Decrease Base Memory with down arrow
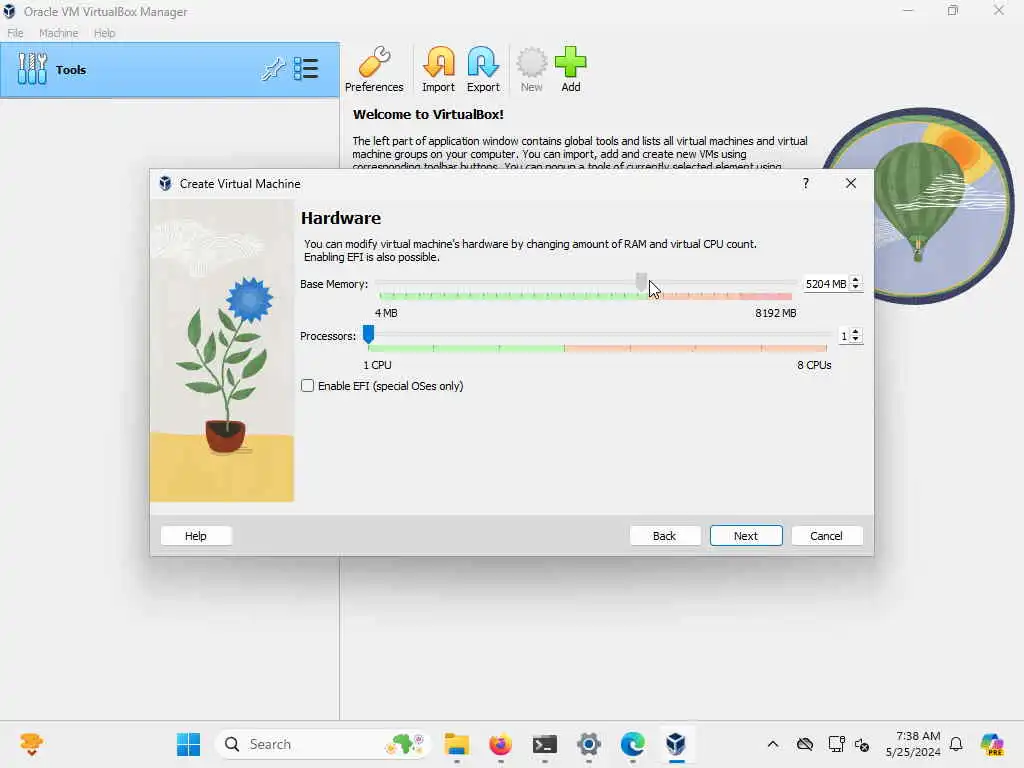This screenshot has height=768, width=1024. (856, 288)
